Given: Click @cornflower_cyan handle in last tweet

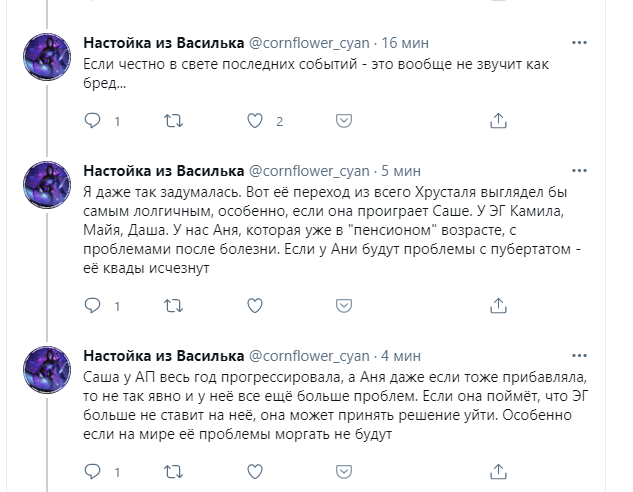Looking at the screenshot, I should (x=308, y=355).
